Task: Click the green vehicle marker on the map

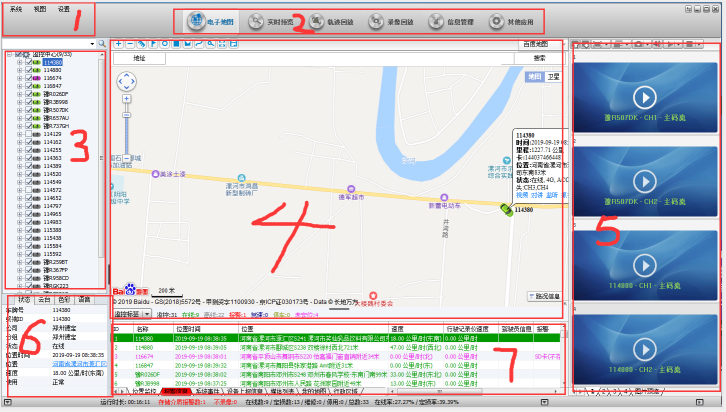Action: 507,209
